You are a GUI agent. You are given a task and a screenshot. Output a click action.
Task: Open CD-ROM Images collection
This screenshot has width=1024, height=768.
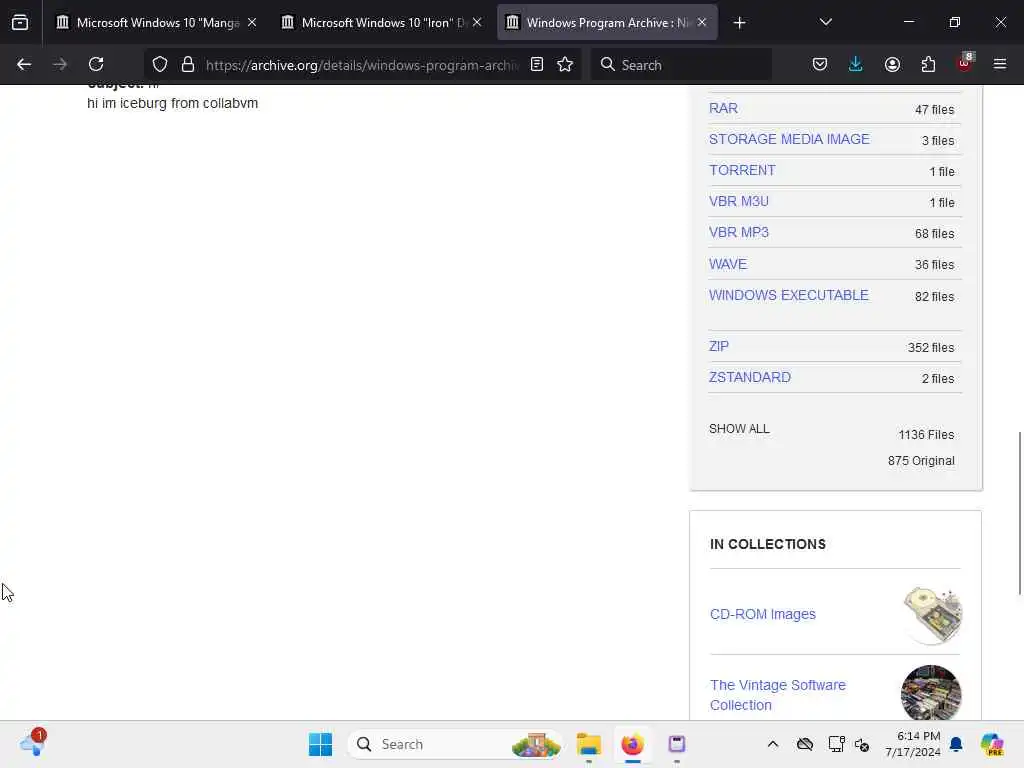[763, 615]
